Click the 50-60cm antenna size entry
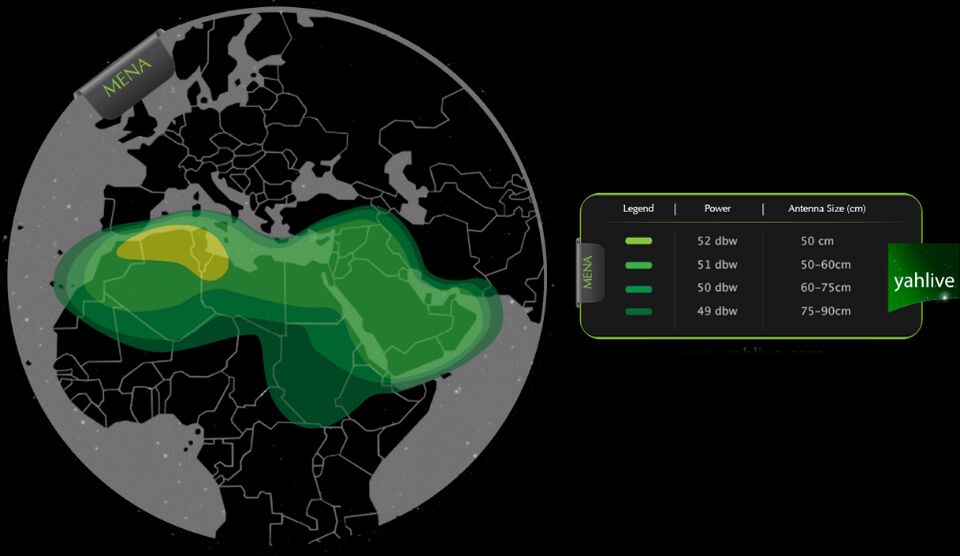This screenshot has width=960, height=556. 825,265
